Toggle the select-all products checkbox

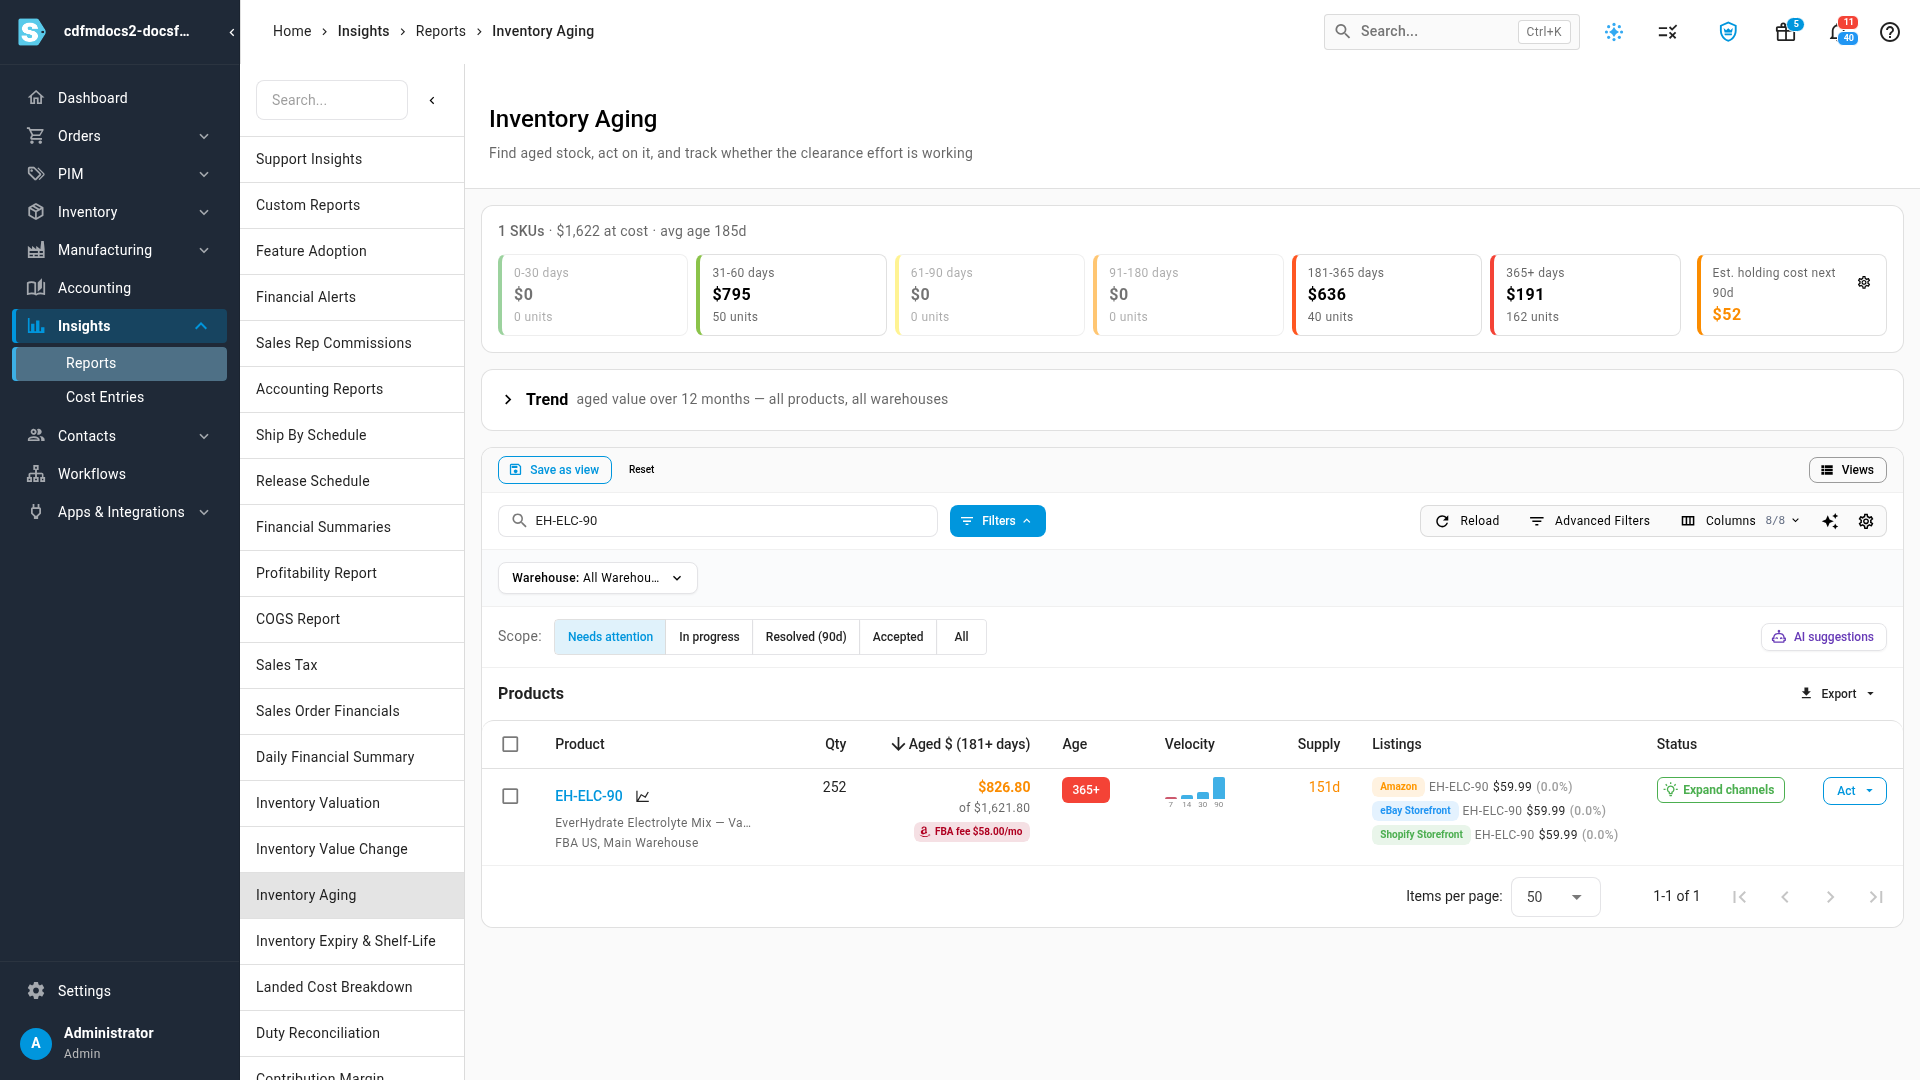click(510, 744)
